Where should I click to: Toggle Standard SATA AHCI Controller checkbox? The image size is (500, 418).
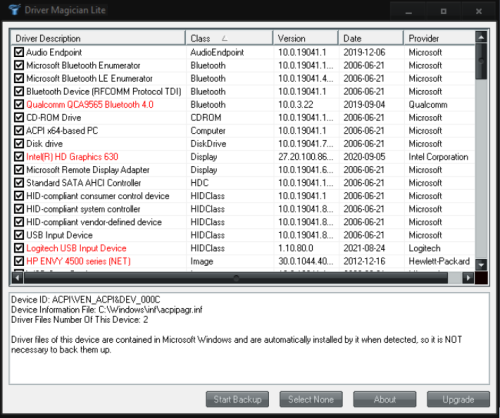tap(19, 183)
